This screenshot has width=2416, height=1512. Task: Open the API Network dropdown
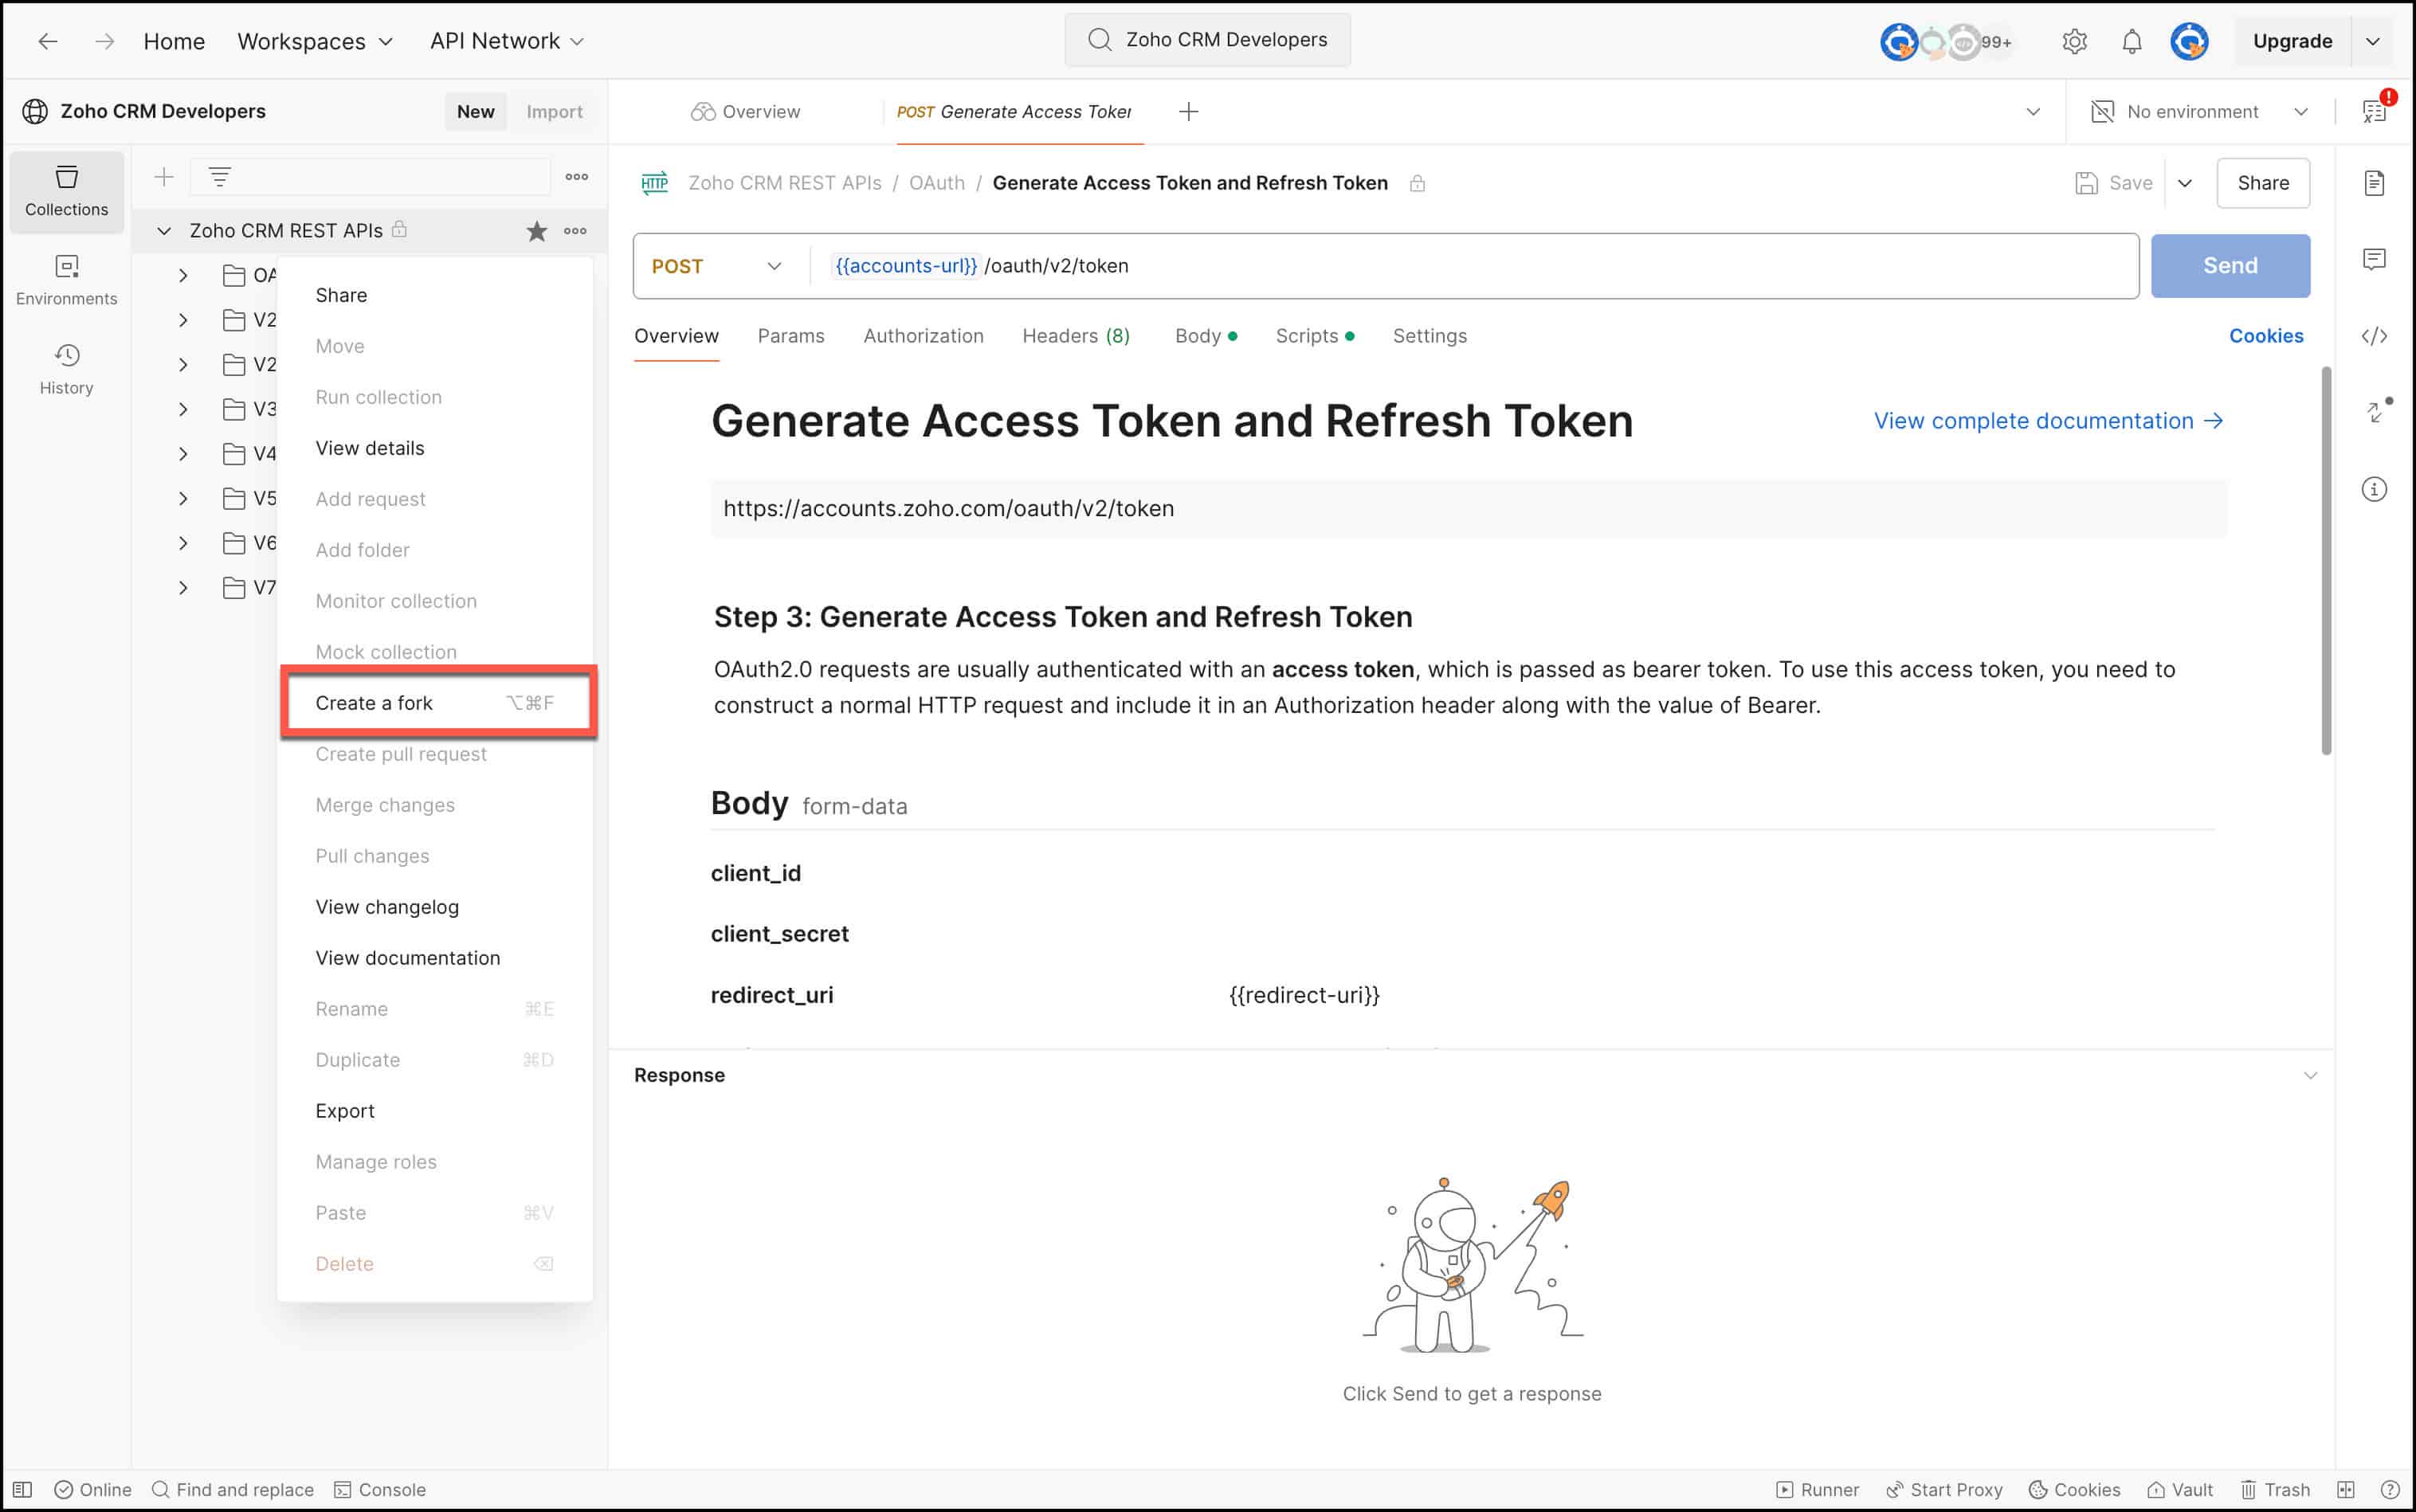point(507,41)
